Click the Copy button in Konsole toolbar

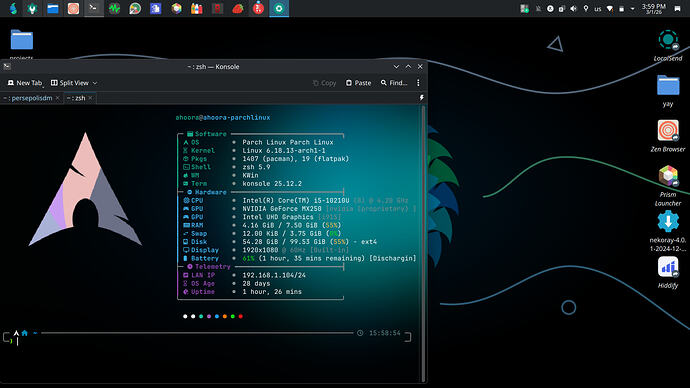(324, 83)
